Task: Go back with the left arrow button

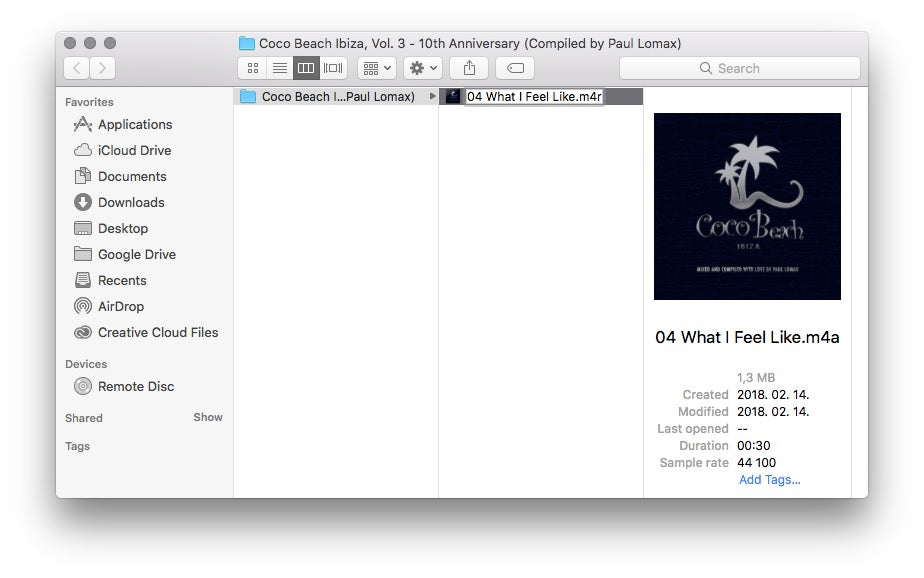Action: (x=77, y=68)
